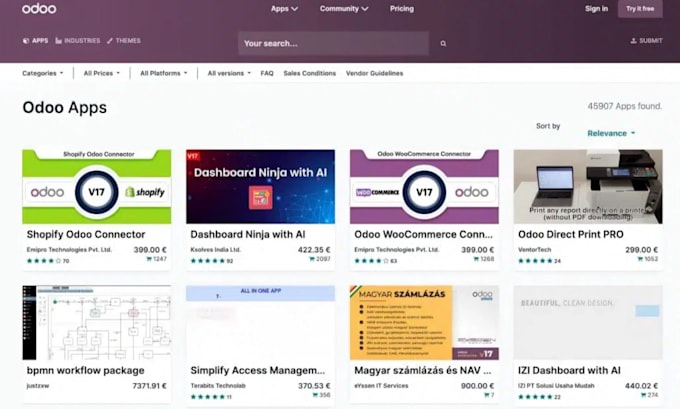Open the Magyar számlázás app thumbnail
This screenshot has width=680, height=409.
(424, 322)
